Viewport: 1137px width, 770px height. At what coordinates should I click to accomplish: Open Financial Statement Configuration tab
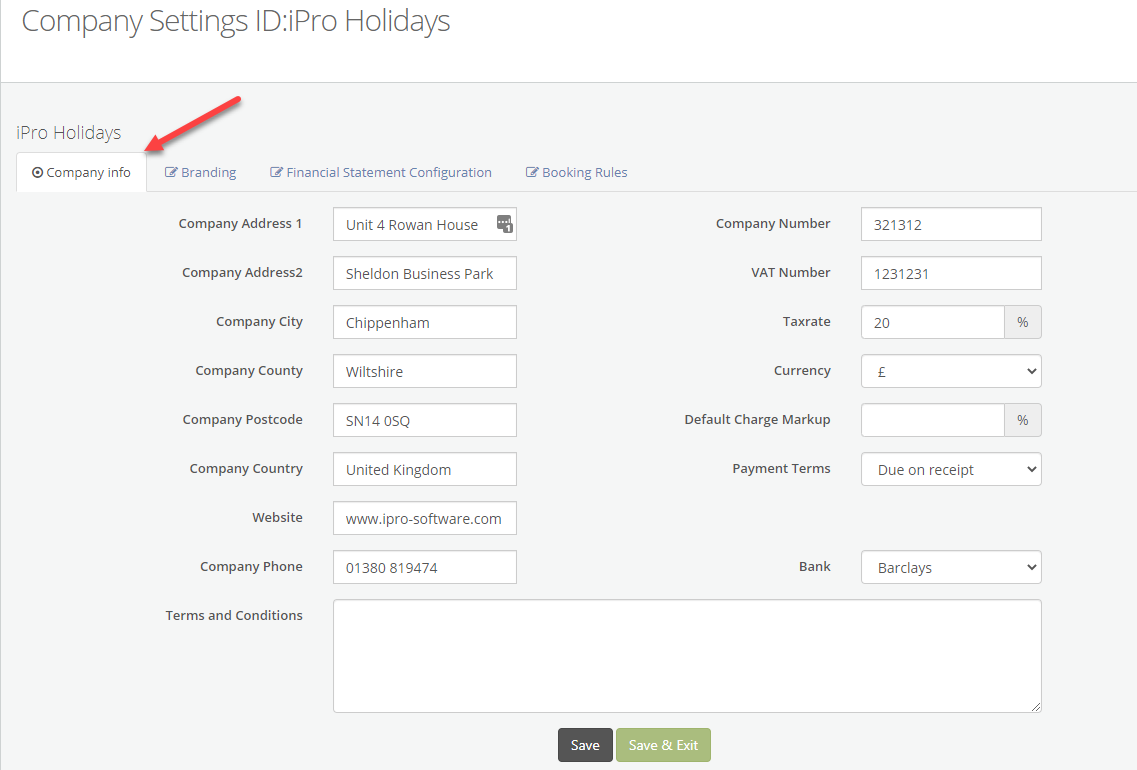(x=381, y=173)
